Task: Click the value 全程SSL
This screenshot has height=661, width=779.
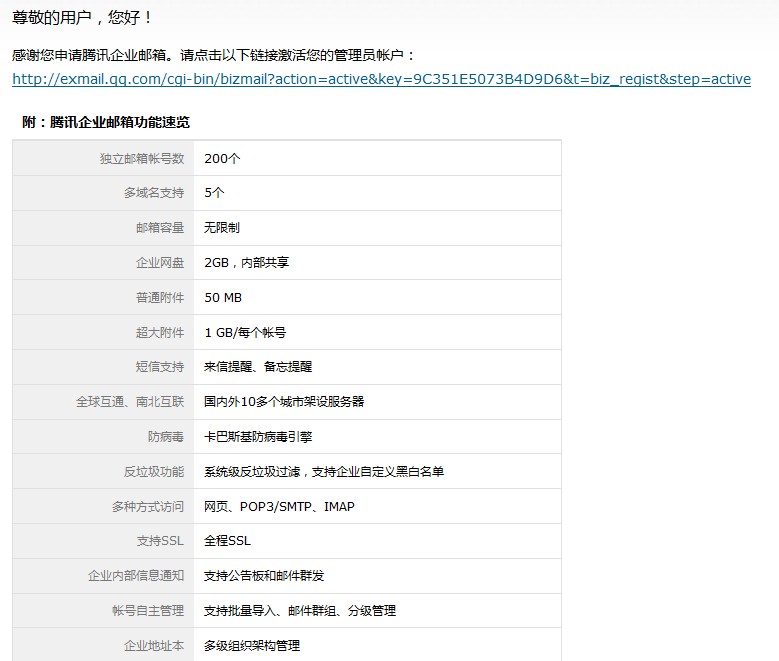Action: coord(227,541)
